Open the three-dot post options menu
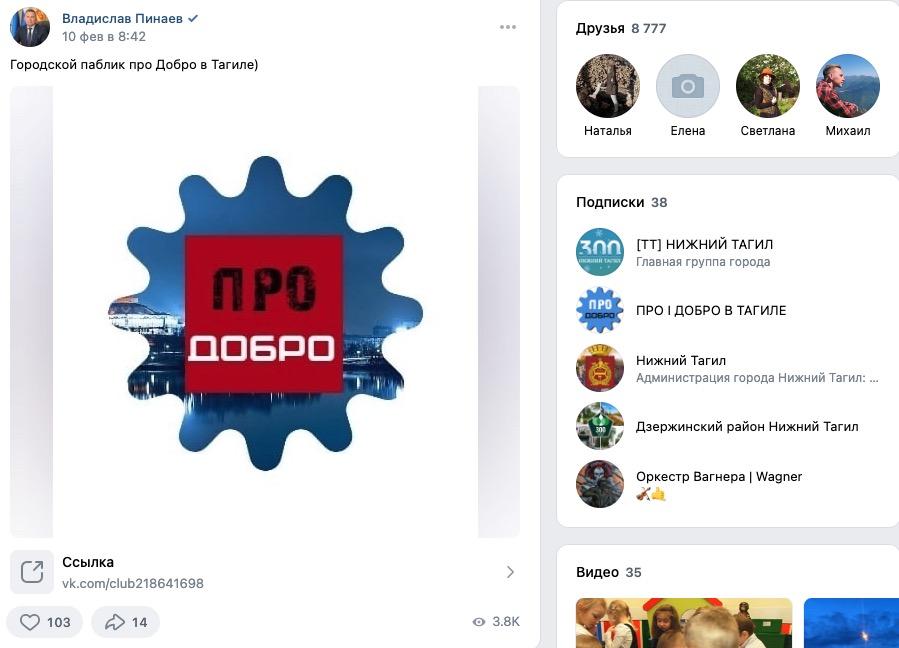Screen dimensions: 899x648 coord(508,27)
